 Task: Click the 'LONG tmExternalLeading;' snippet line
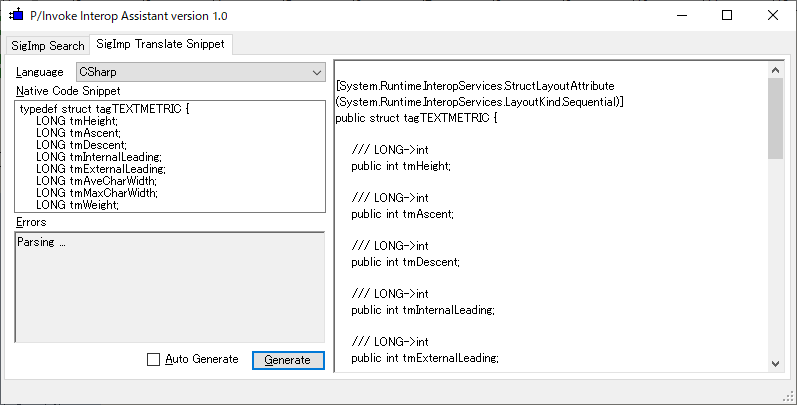tap(101, 169)
